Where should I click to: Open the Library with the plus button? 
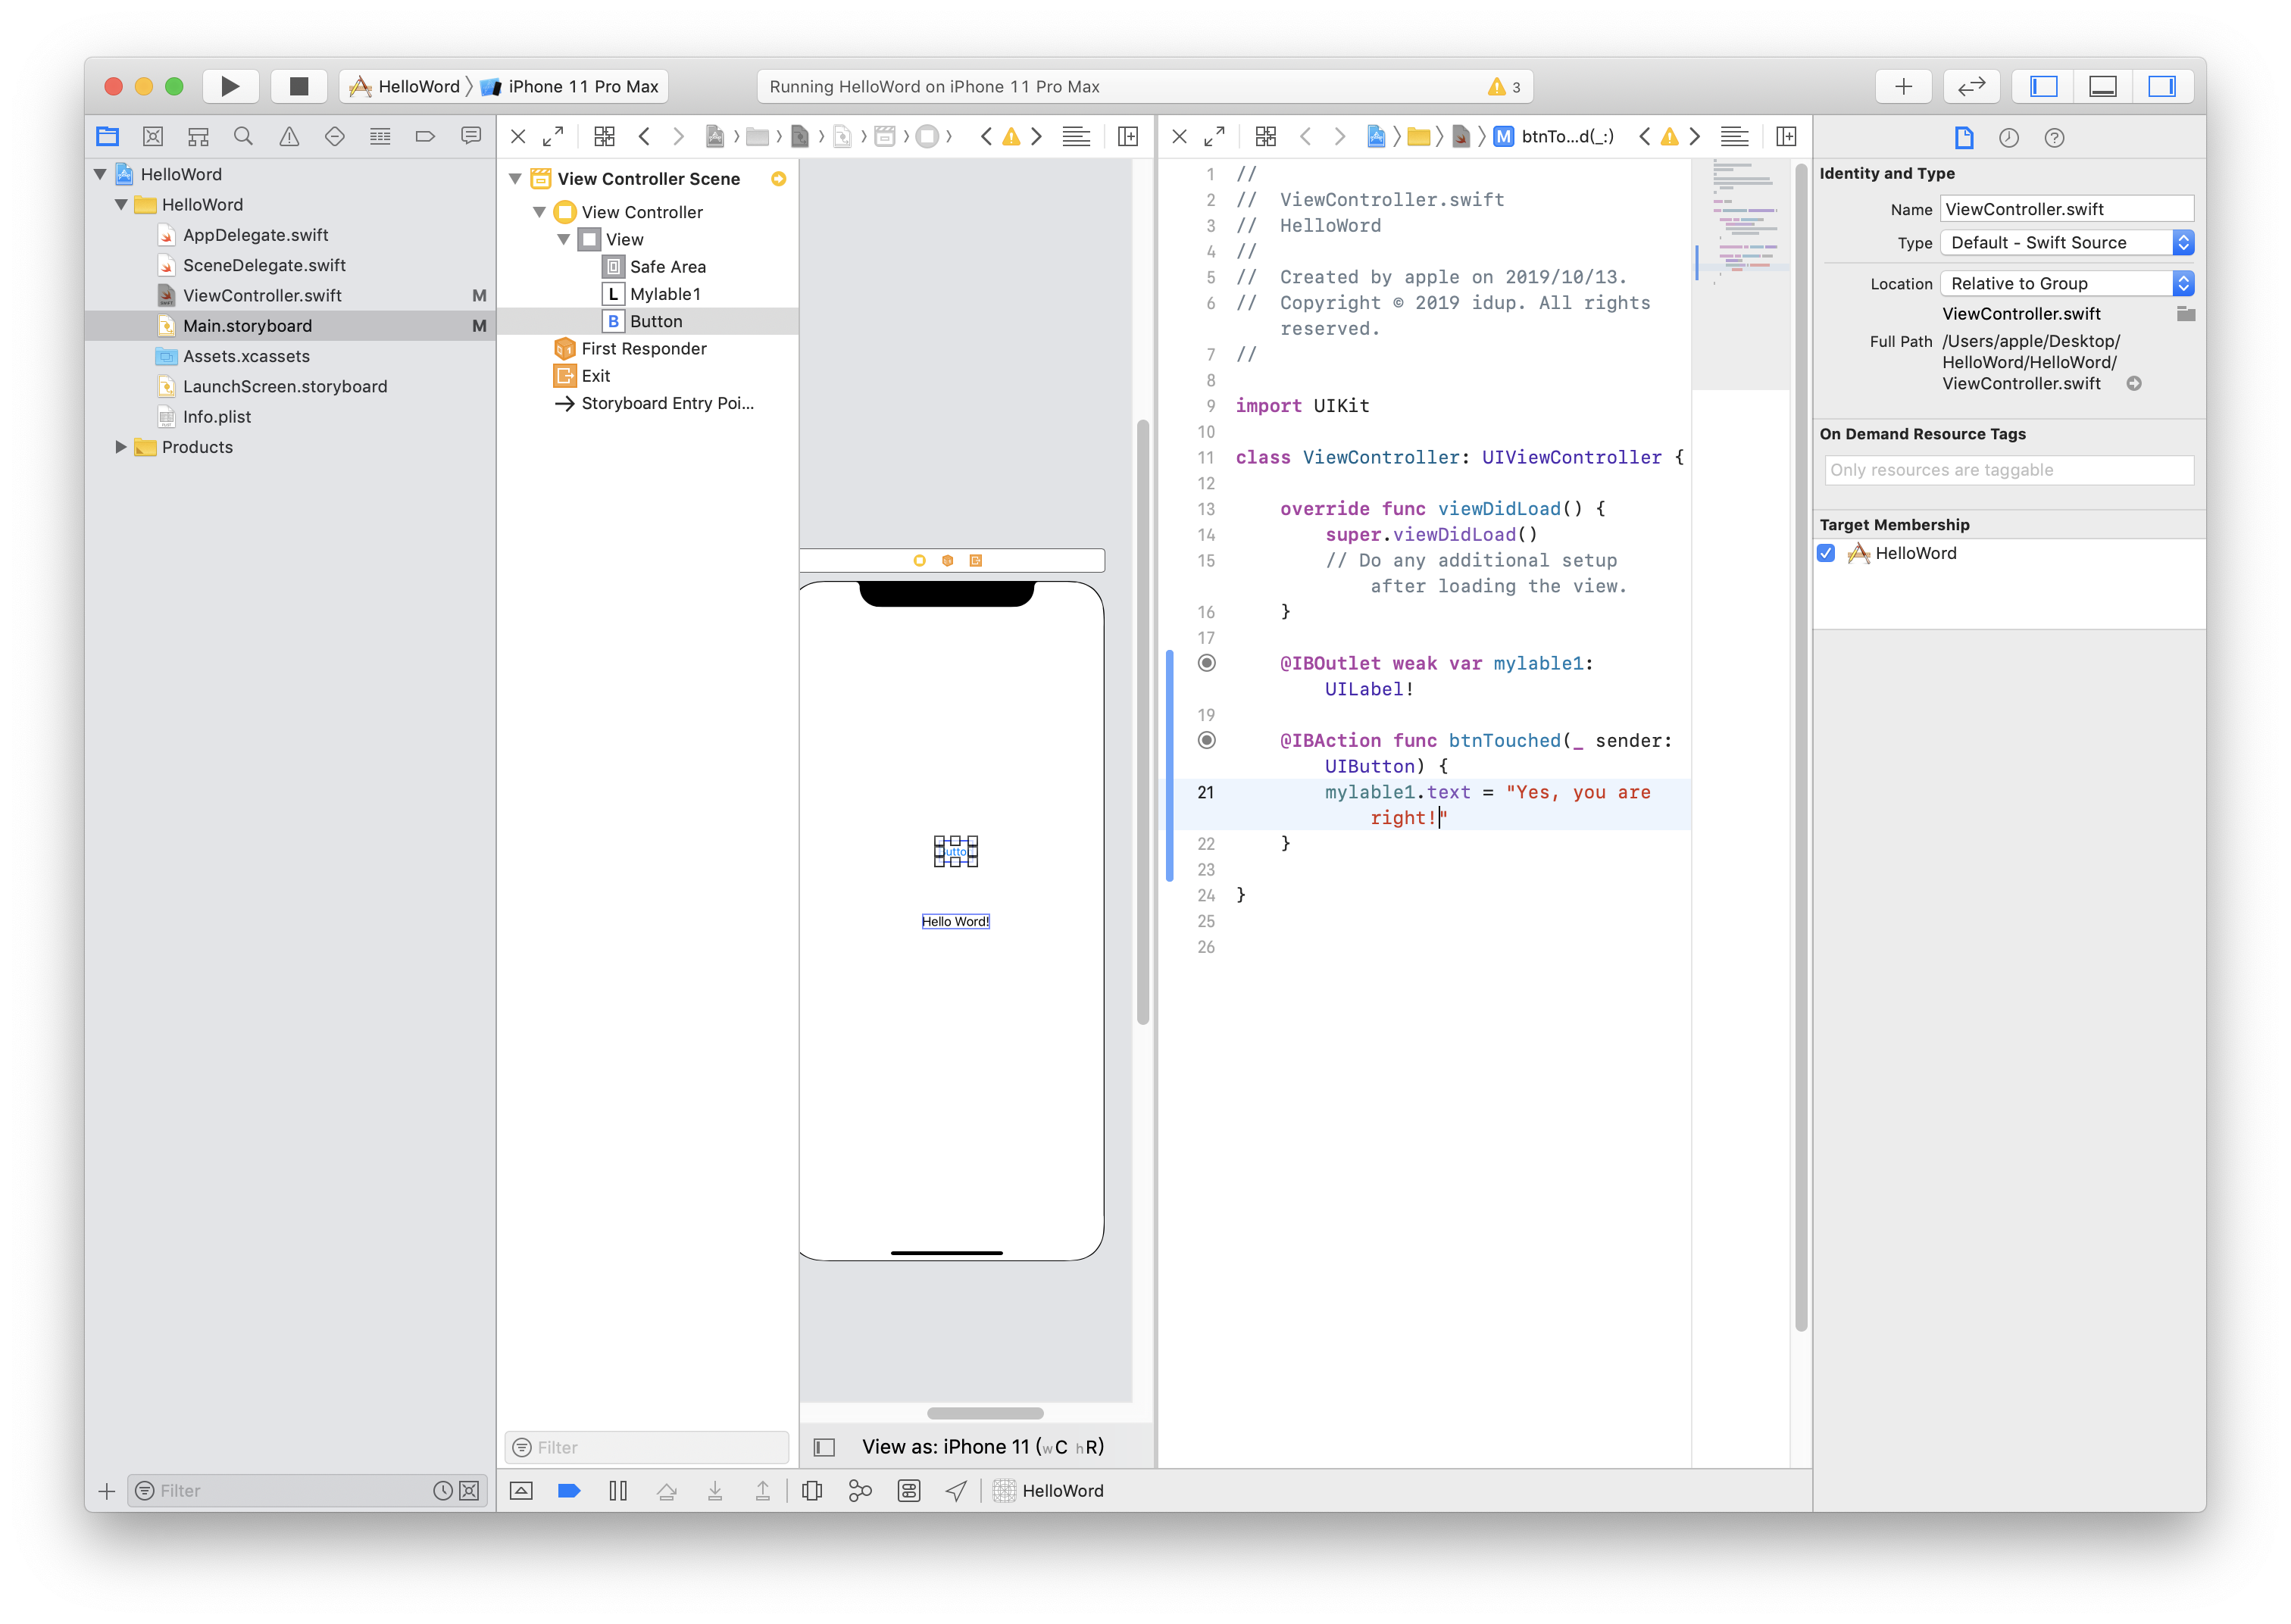[1903, 86]
